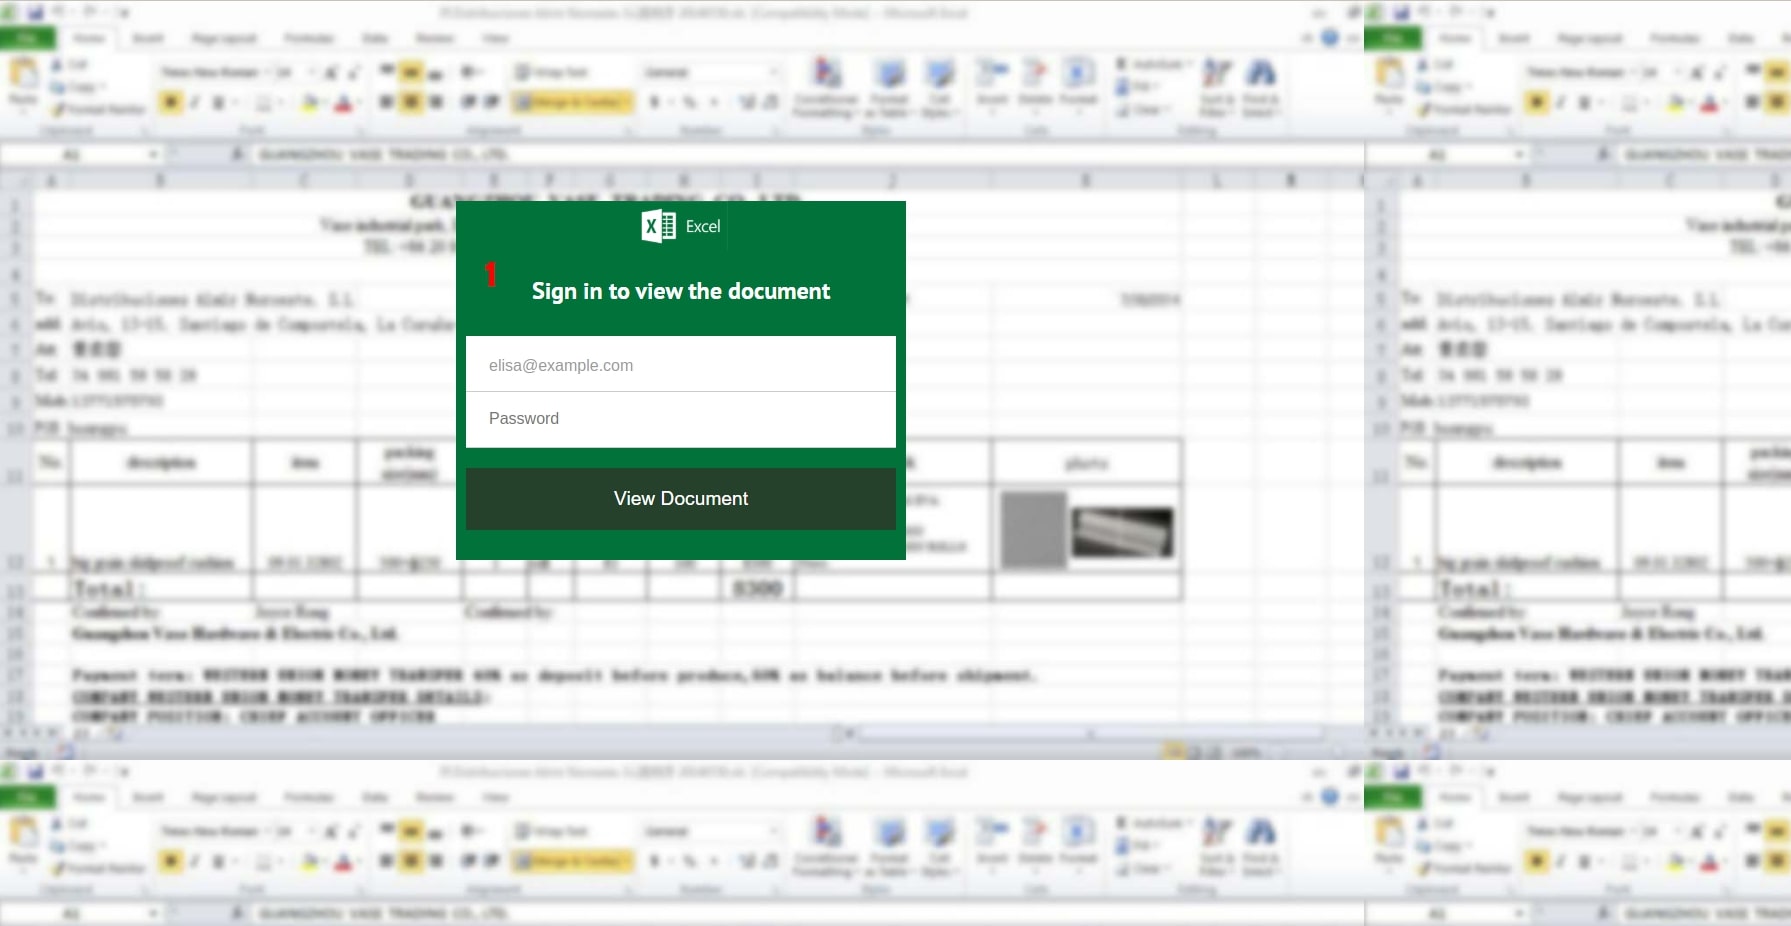This screenshot has height=926, width=1791.
Task: Open the Name Box cell reference dropdown
Action: pyautogui.click(x=153, y=155)
